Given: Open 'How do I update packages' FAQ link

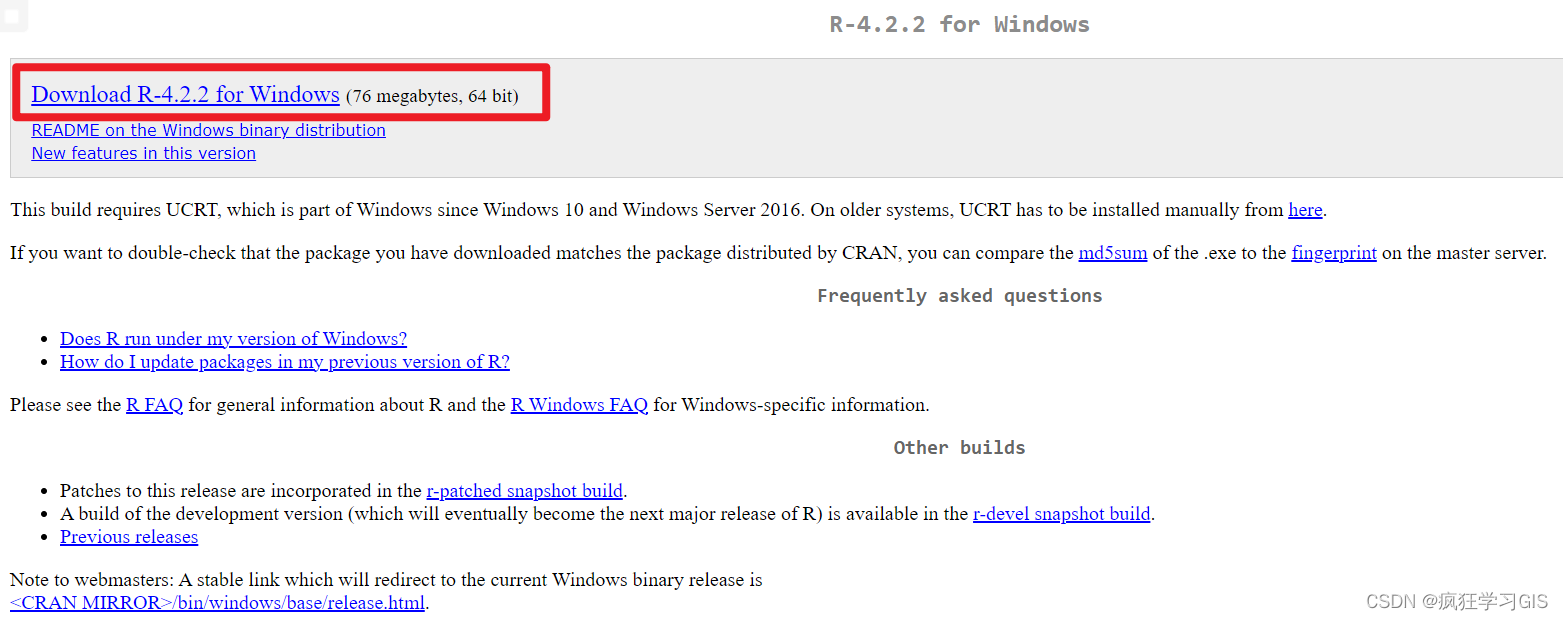Looking at the screenshot, I should (284, 362).
